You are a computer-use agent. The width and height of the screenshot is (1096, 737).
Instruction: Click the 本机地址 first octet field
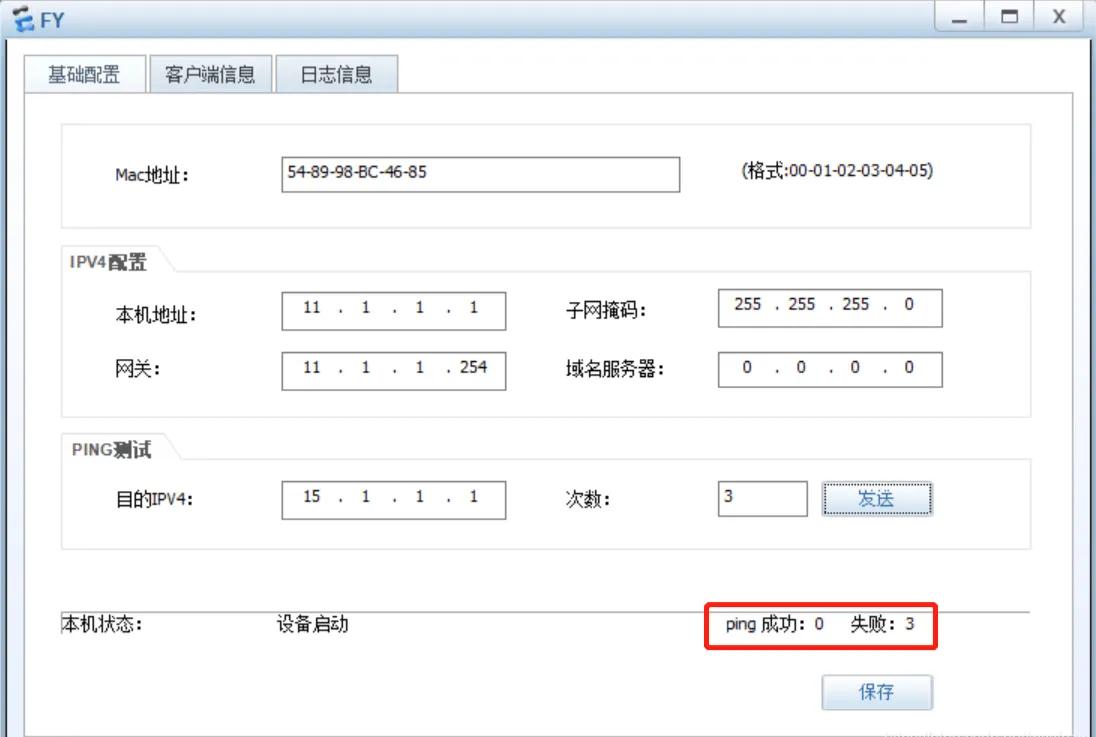pyautogui.click(x=313, y=309)
